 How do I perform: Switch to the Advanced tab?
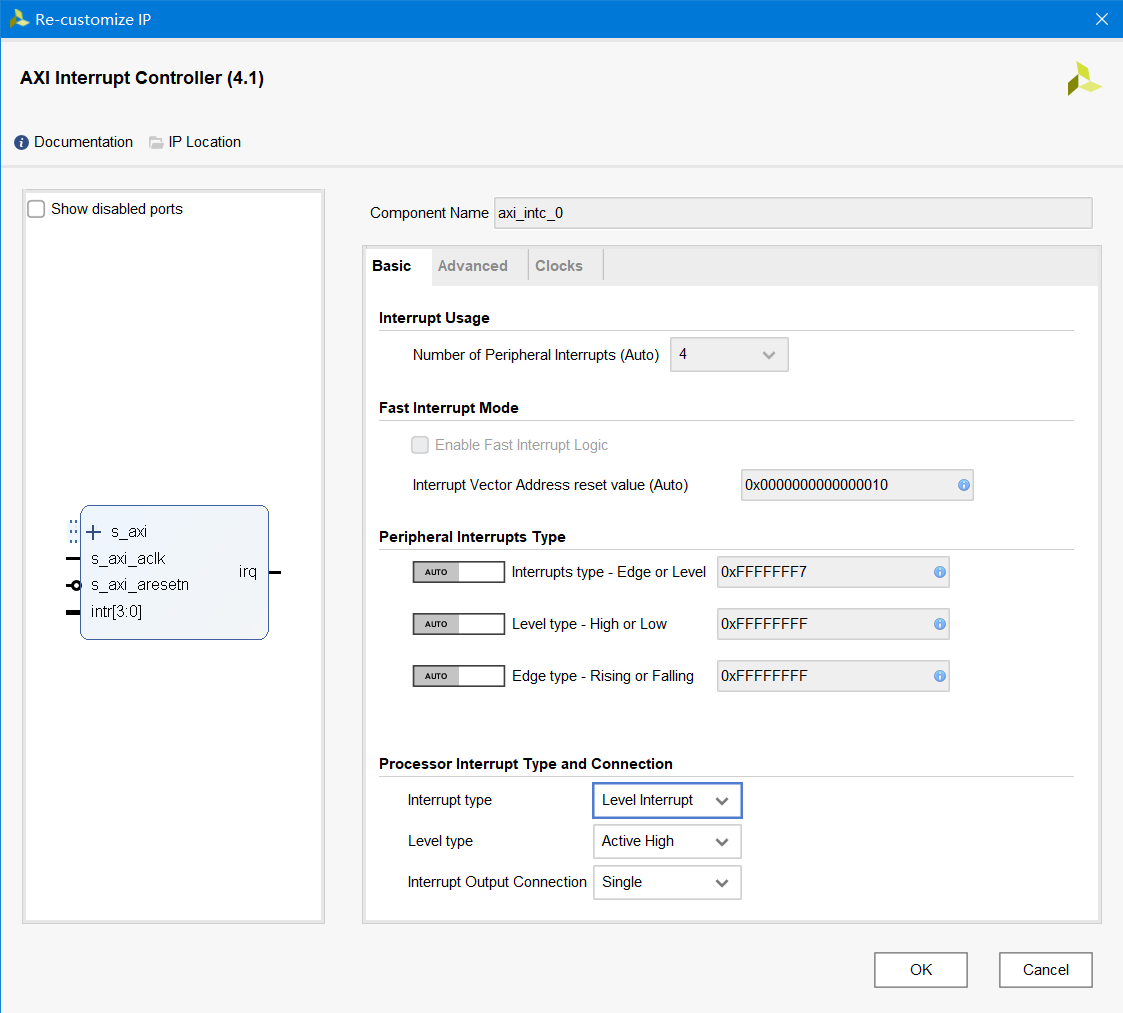(473, 266)
